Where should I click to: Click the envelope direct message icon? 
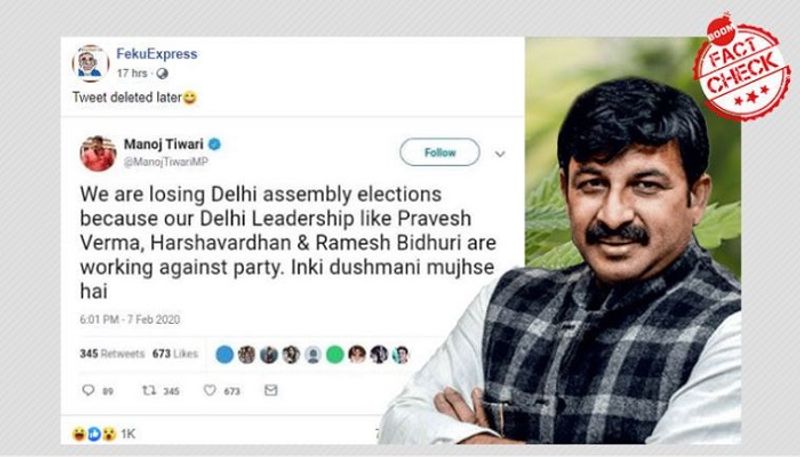click(x=271, y=390)
